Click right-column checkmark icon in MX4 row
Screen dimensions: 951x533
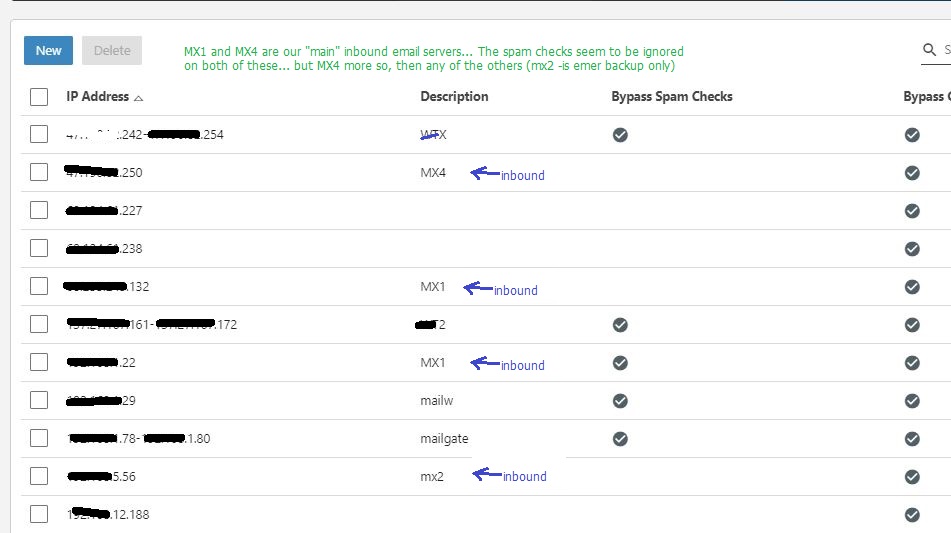point(912,172)
